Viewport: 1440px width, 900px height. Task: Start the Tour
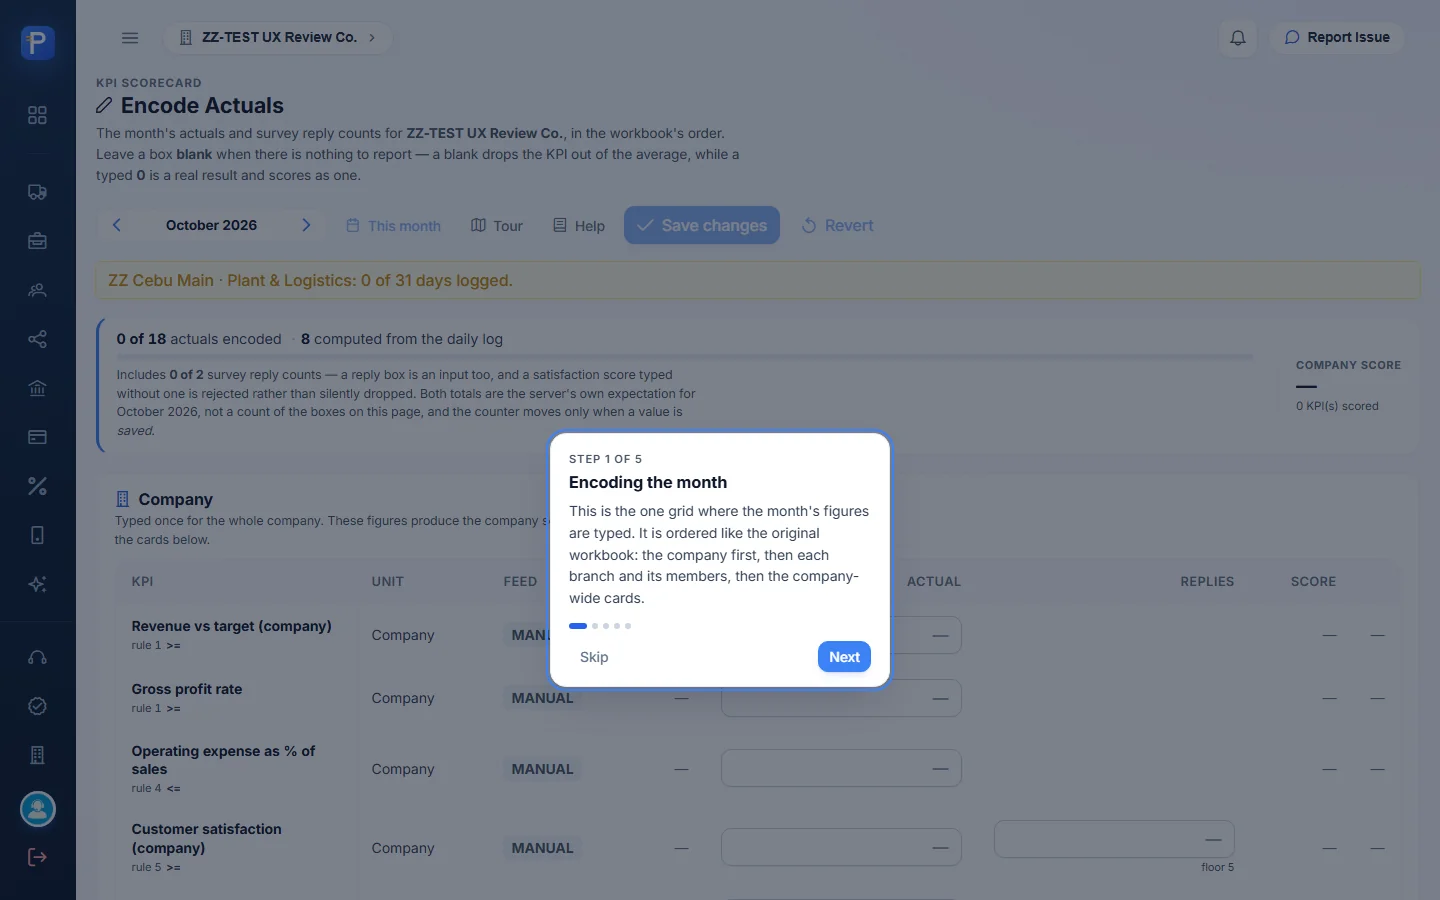[x=497, y=226]
